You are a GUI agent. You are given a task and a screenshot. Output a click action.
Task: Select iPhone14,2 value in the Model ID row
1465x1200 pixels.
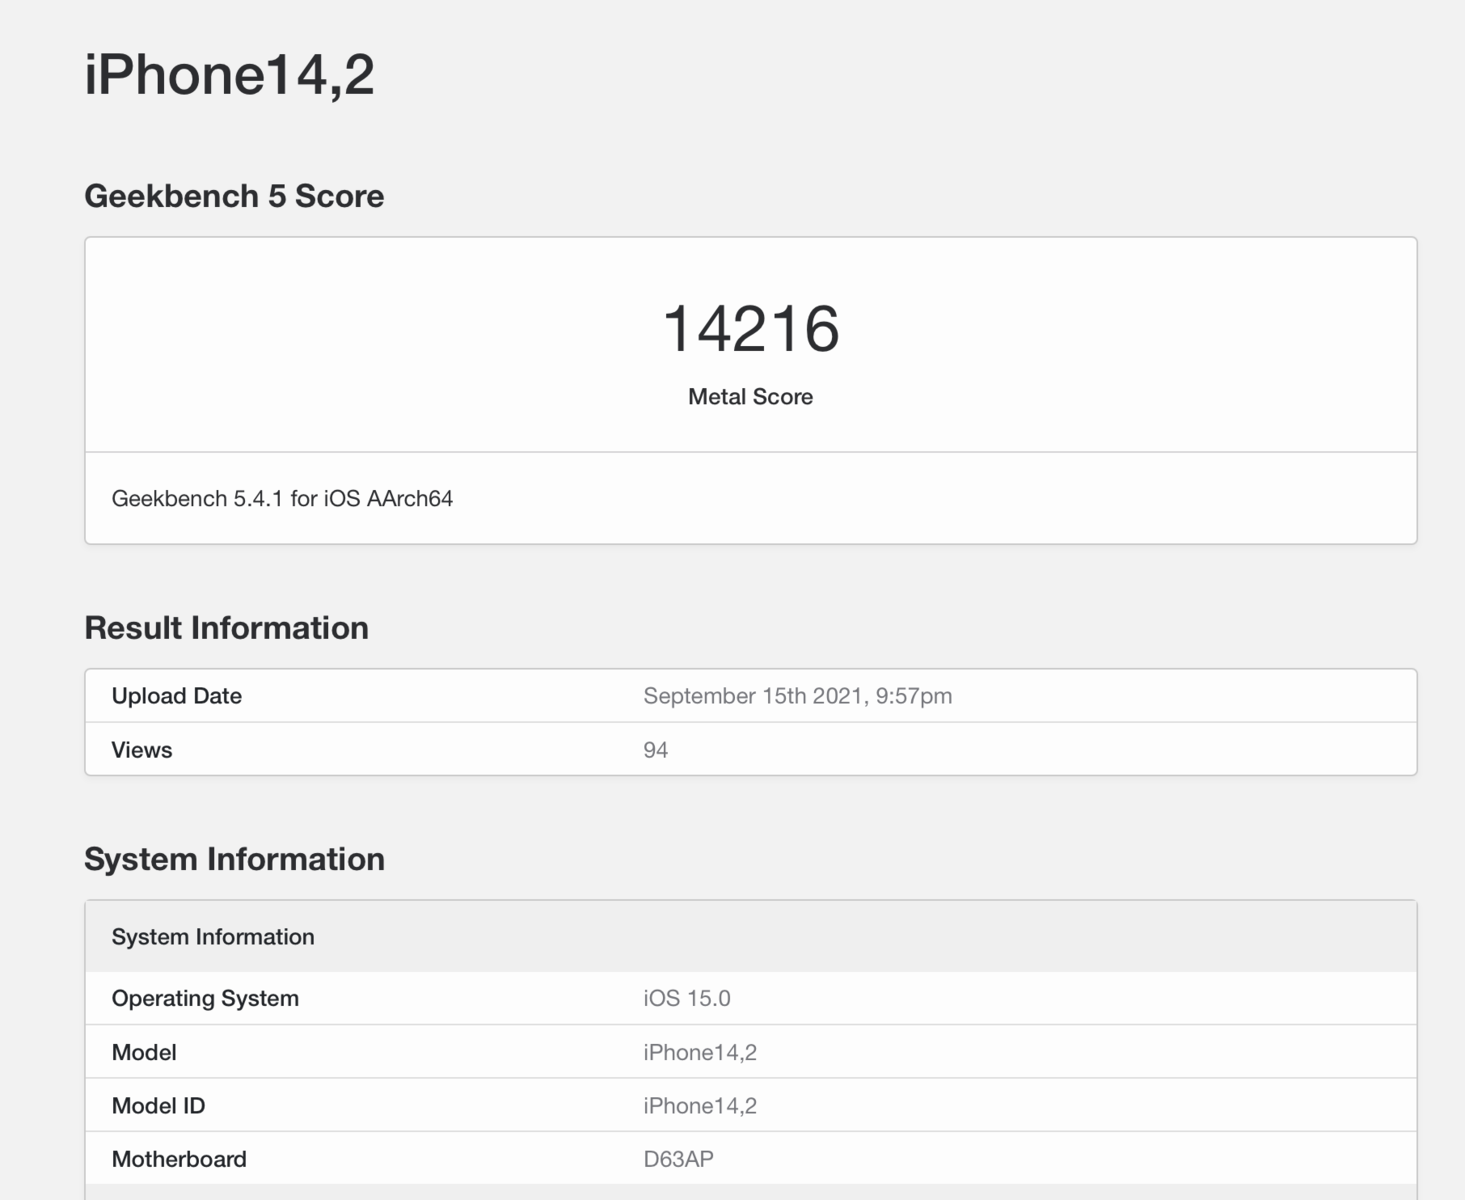click(x=700, y=1106)
